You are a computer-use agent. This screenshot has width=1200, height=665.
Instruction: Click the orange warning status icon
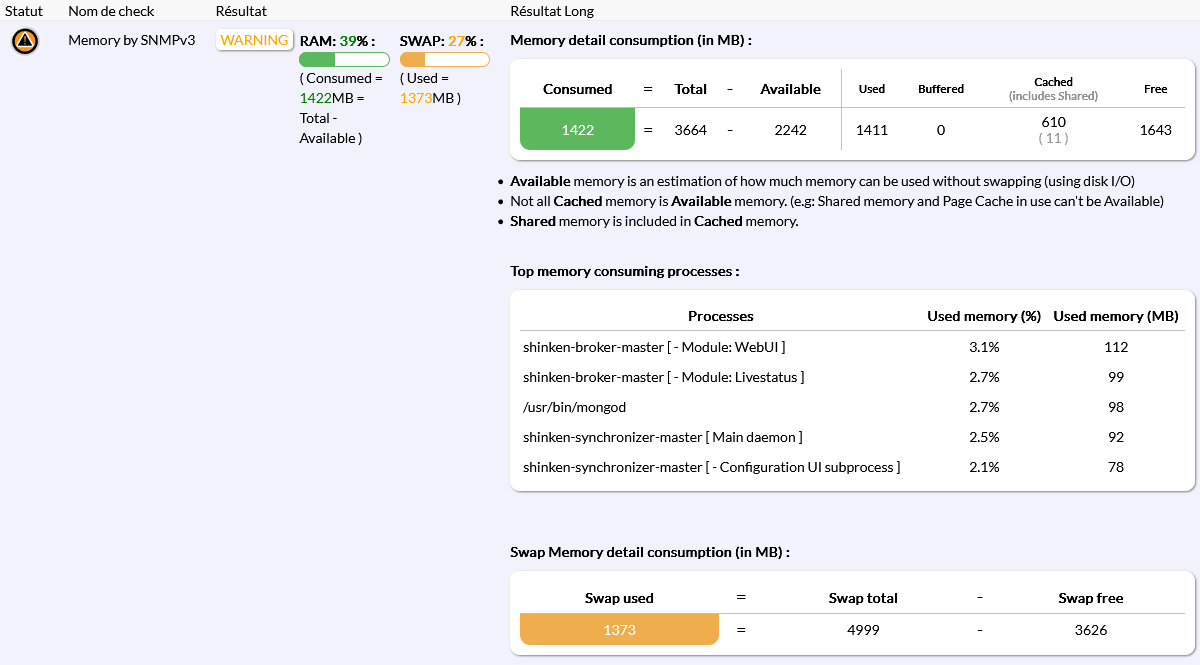25,42
